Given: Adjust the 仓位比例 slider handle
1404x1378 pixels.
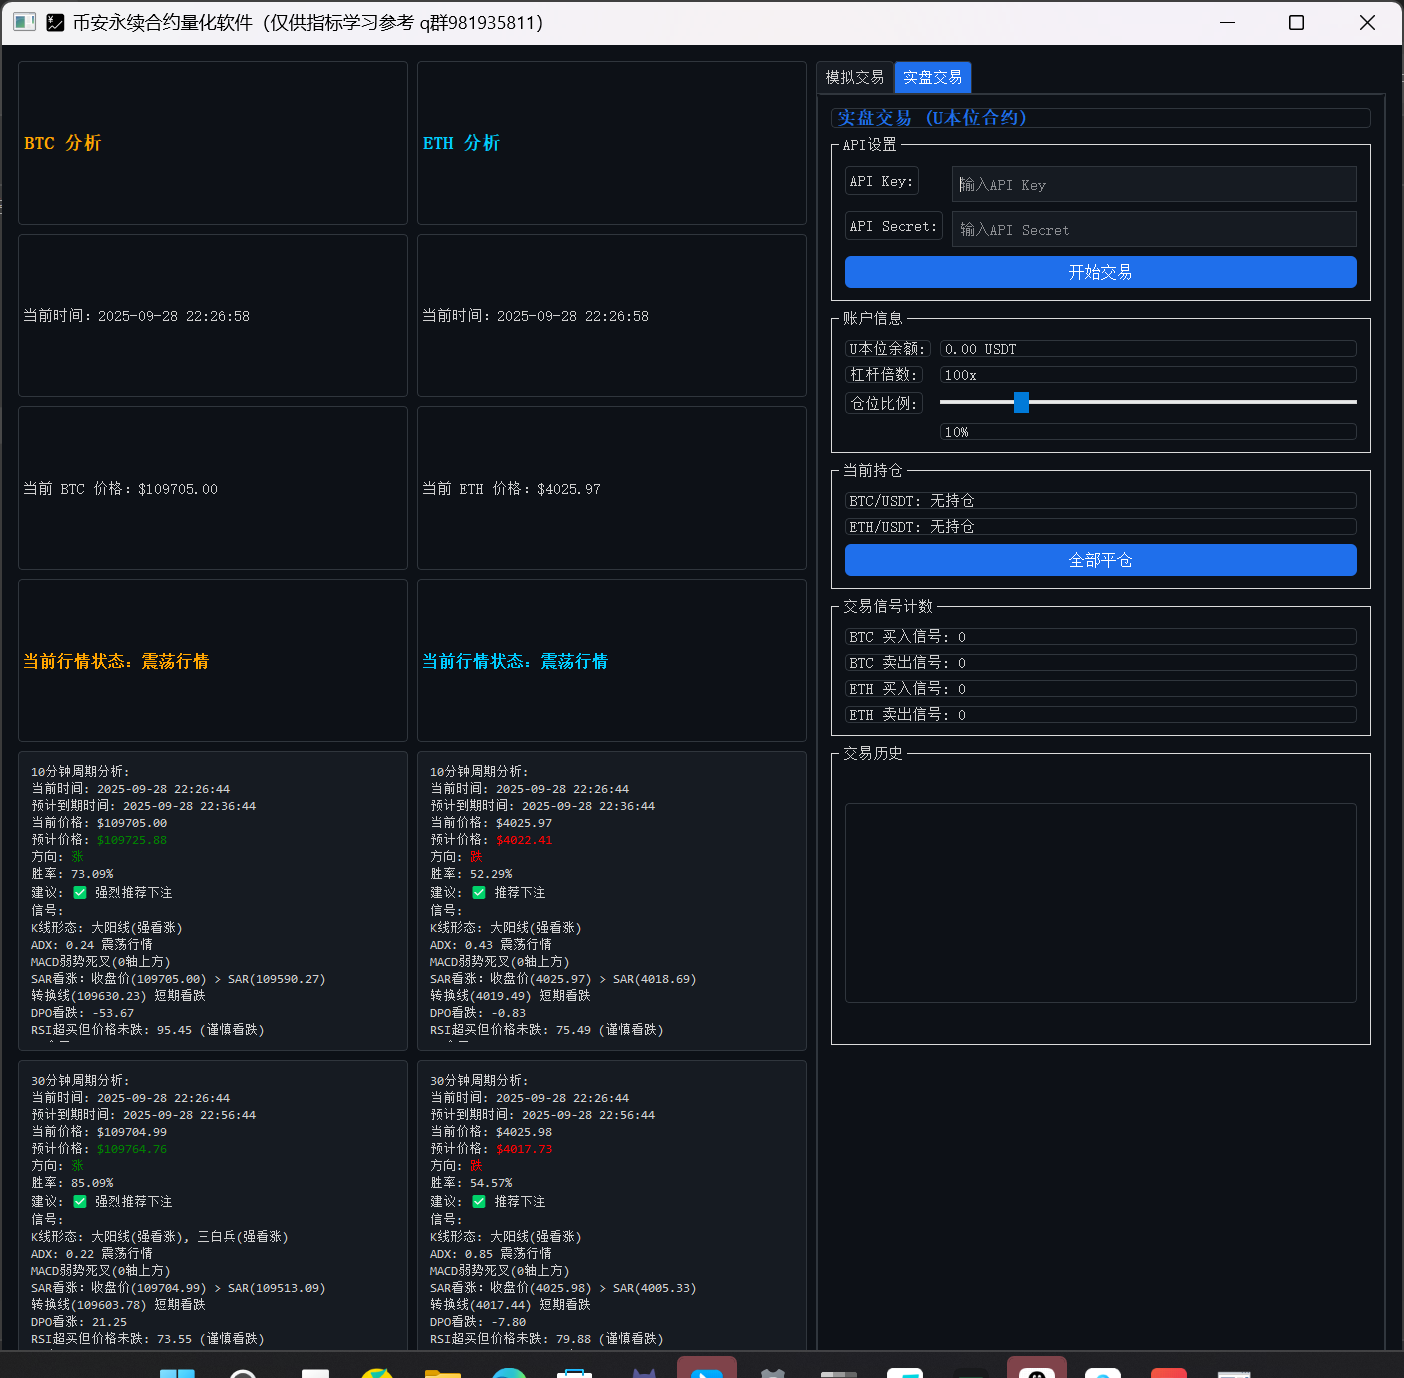Looking at the screenshot, I should click(1021, 402).
